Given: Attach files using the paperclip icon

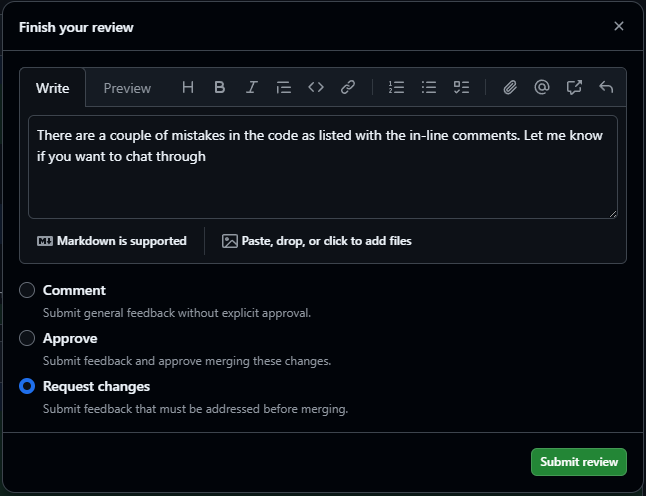Looking at the screenshot, I should (x=510, y=88).
